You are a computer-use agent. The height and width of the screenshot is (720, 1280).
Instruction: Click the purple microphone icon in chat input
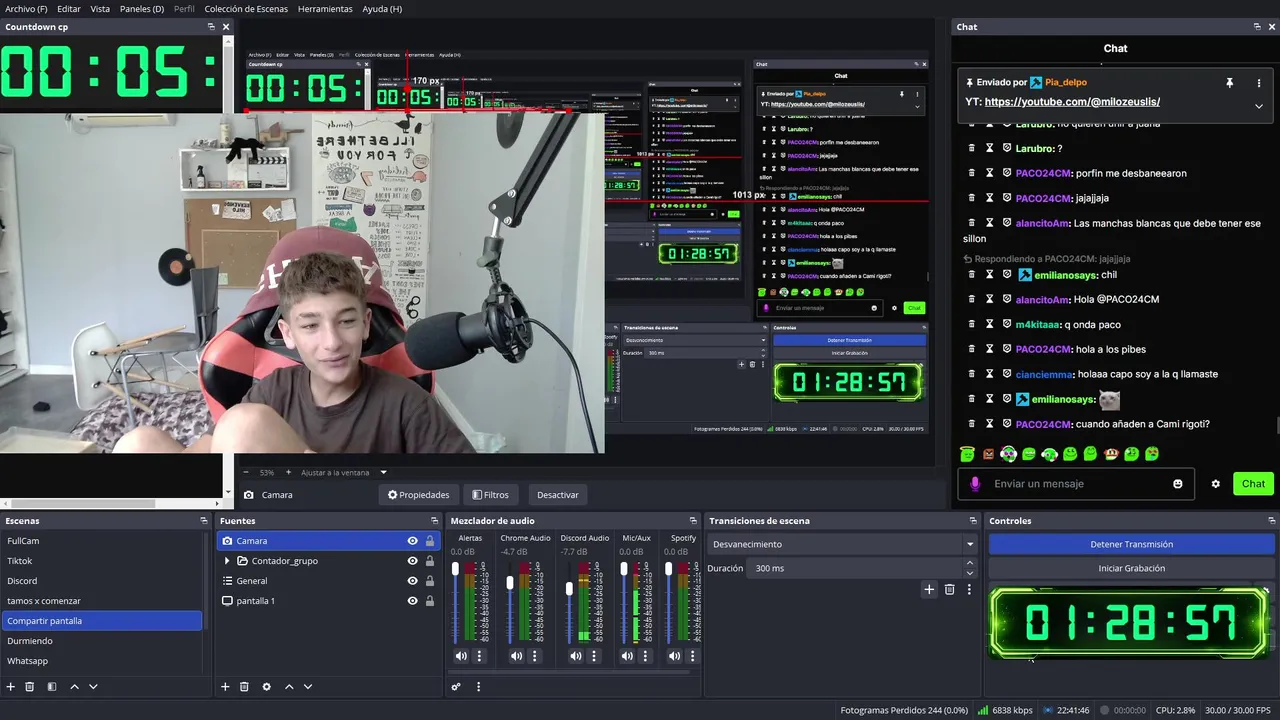click(x=975, y=484)
